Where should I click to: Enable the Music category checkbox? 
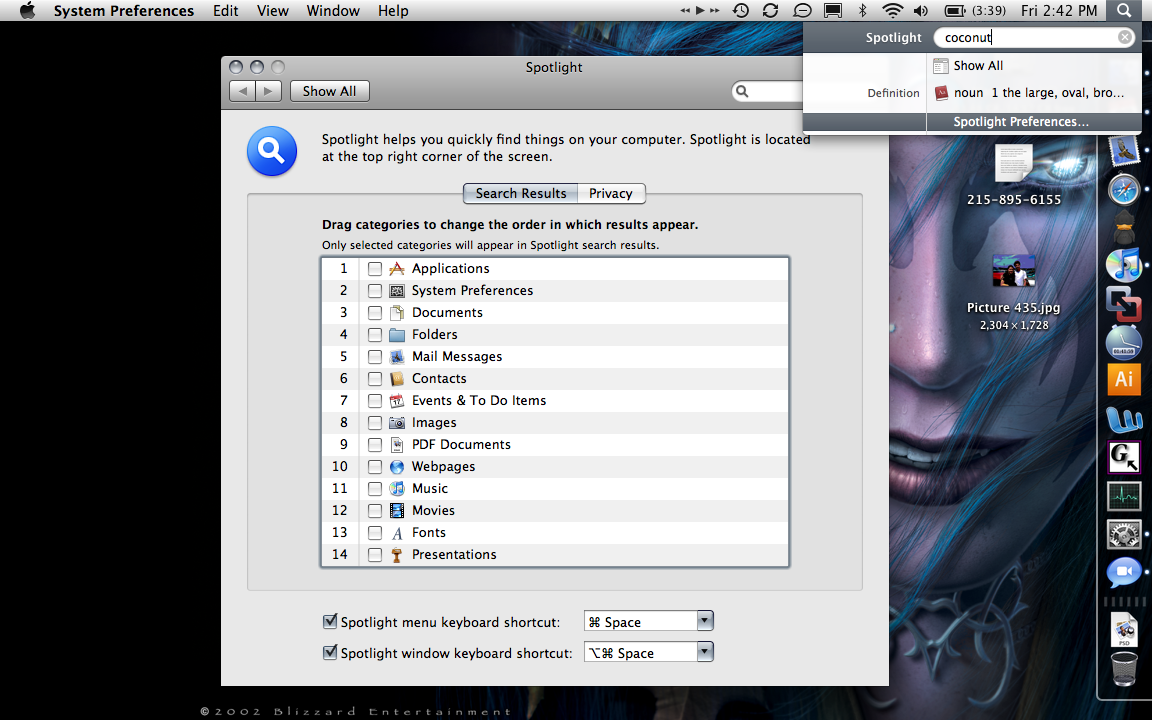375,489
